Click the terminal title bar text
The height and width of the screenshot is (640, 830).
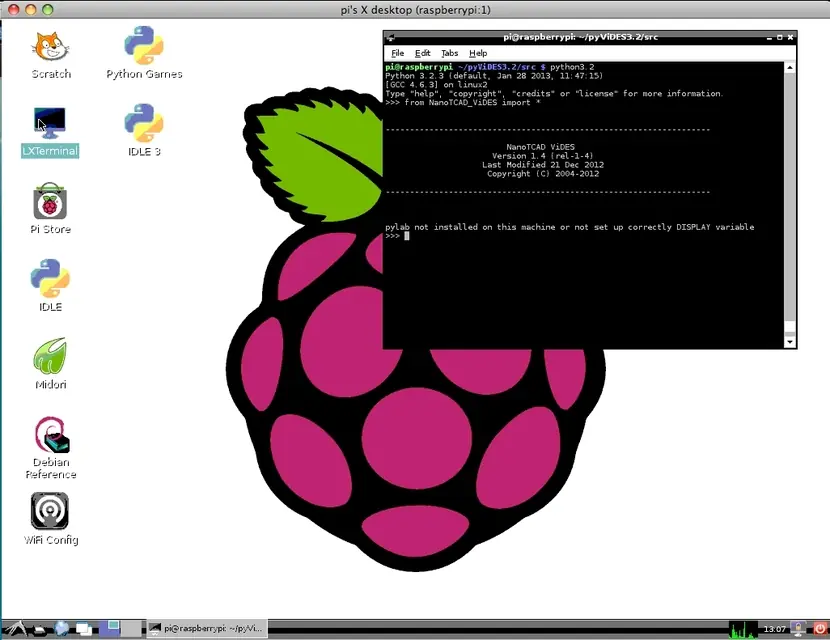[x=580, y=37]
